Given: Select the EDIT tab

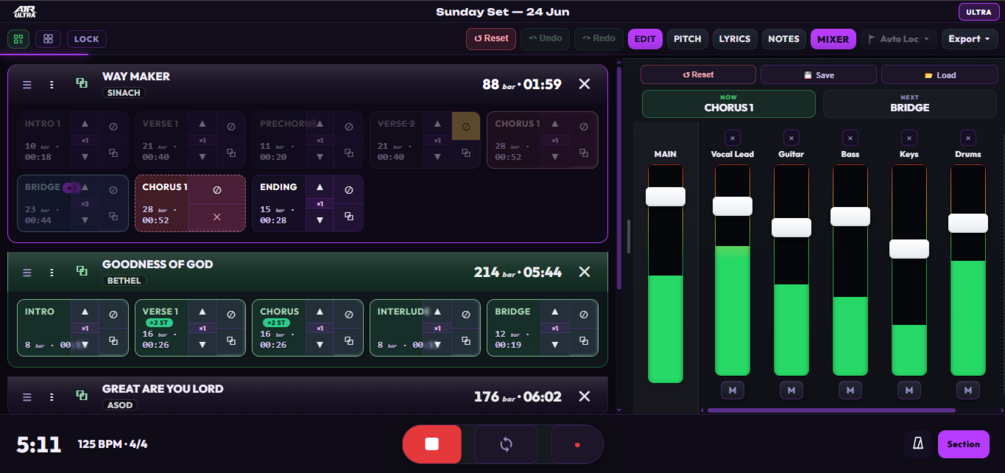Looking at the screenshot, I should click(x=645, y=39).
